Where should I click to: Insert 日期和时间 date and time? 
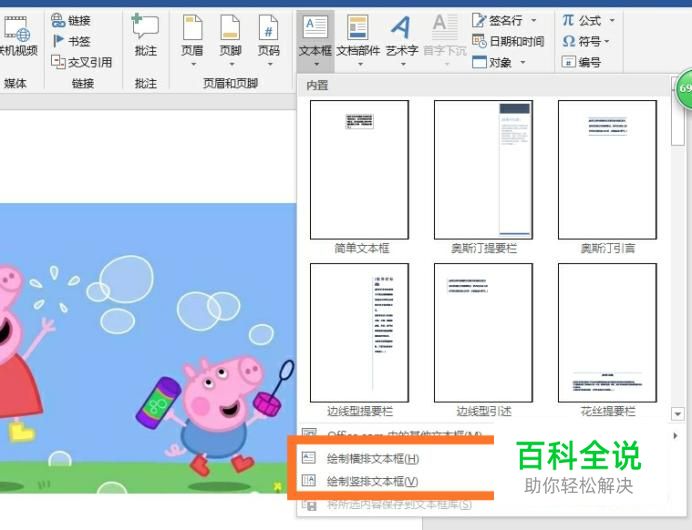(508, 41)
